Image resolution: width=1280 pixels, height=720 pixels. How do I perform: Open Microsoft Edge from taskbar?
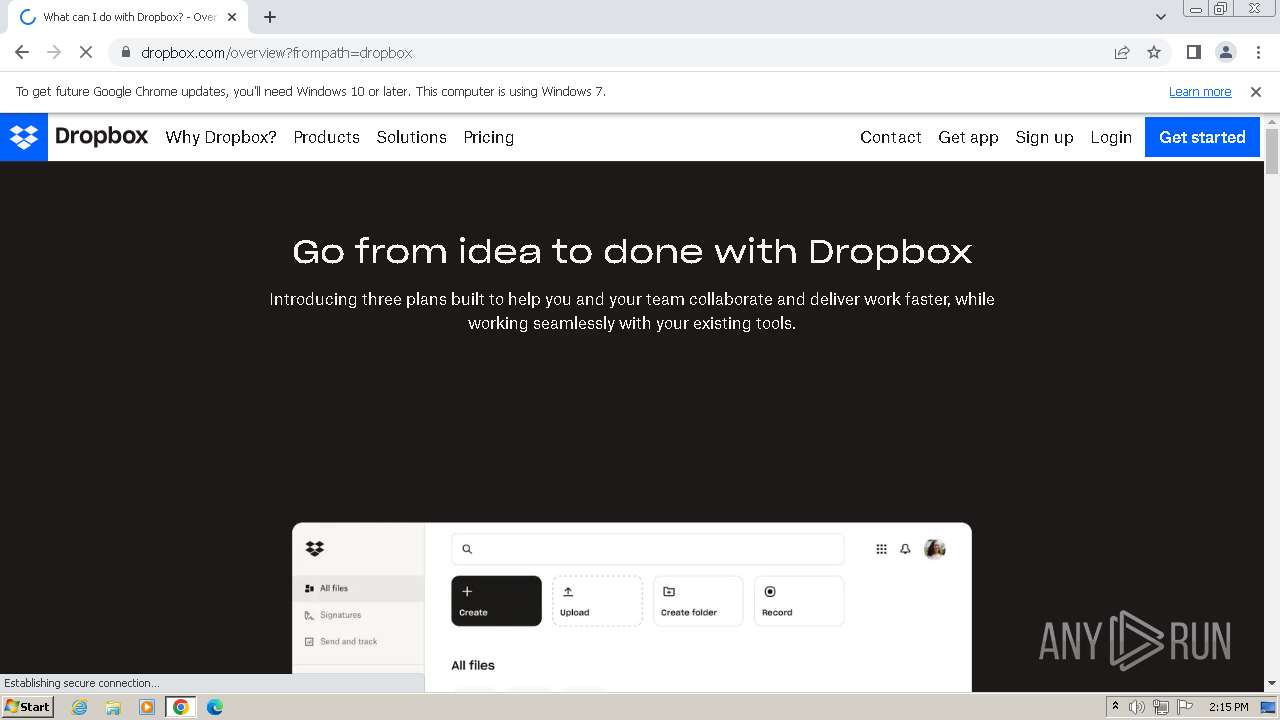coord(215,707)
